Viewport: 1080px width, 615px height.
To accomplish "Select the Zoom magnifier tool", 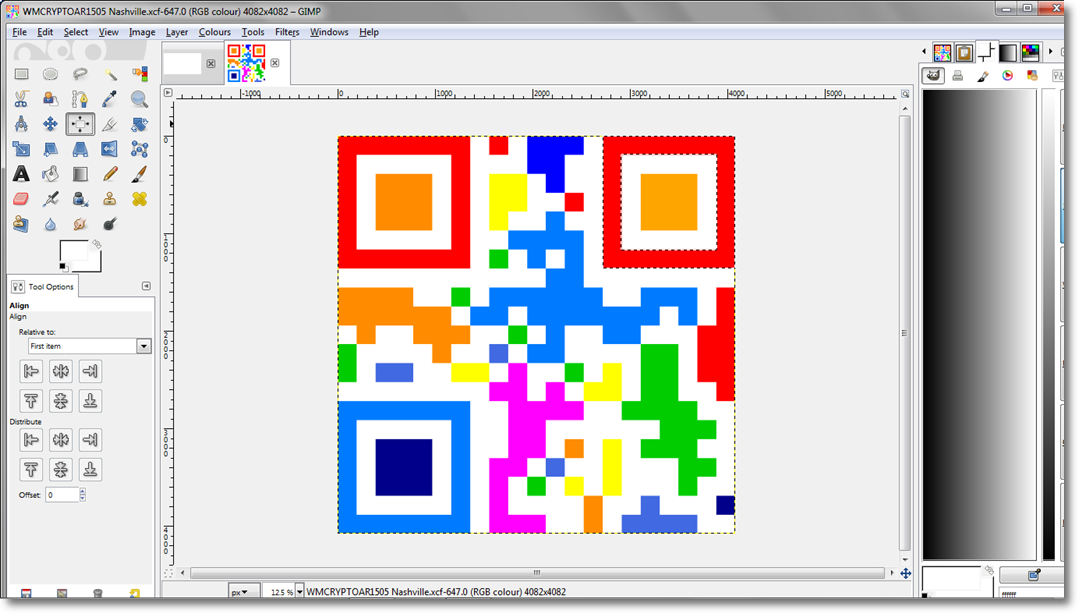I will 139,99.
